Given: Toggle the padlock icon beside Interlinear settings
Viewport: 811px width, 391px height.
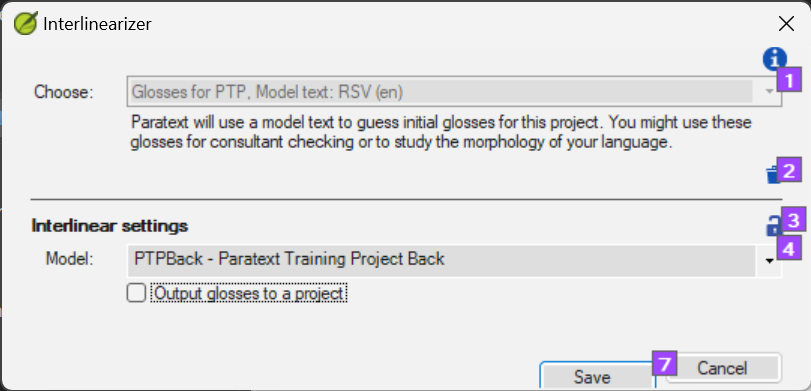Looking at the screenshot, I should tap(773, 226).
